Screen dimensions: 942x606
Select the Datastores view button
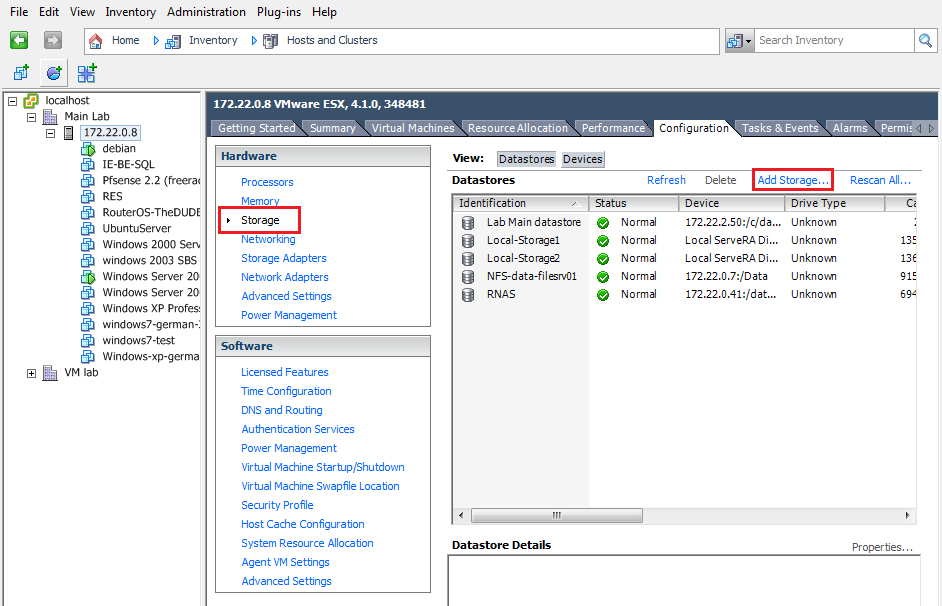coord(525,158)
